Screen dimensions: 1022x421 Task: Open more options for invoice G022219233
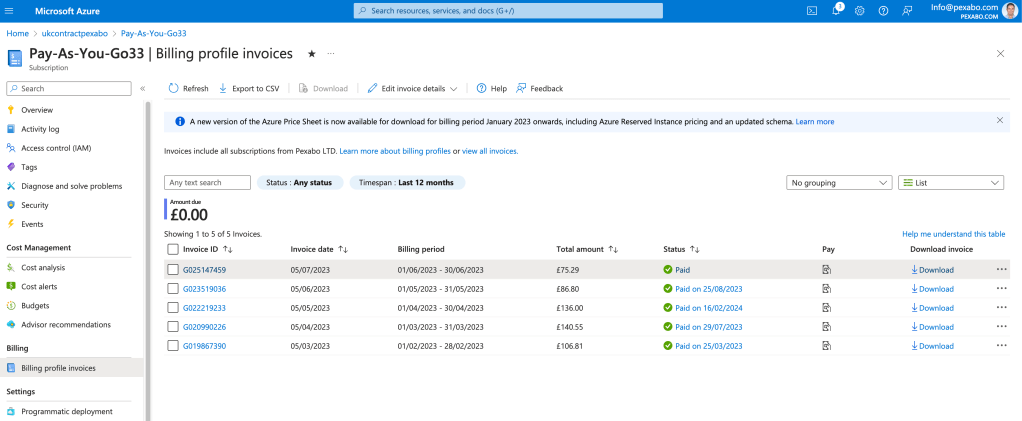pyautogui.click(x=1001, y=308)
